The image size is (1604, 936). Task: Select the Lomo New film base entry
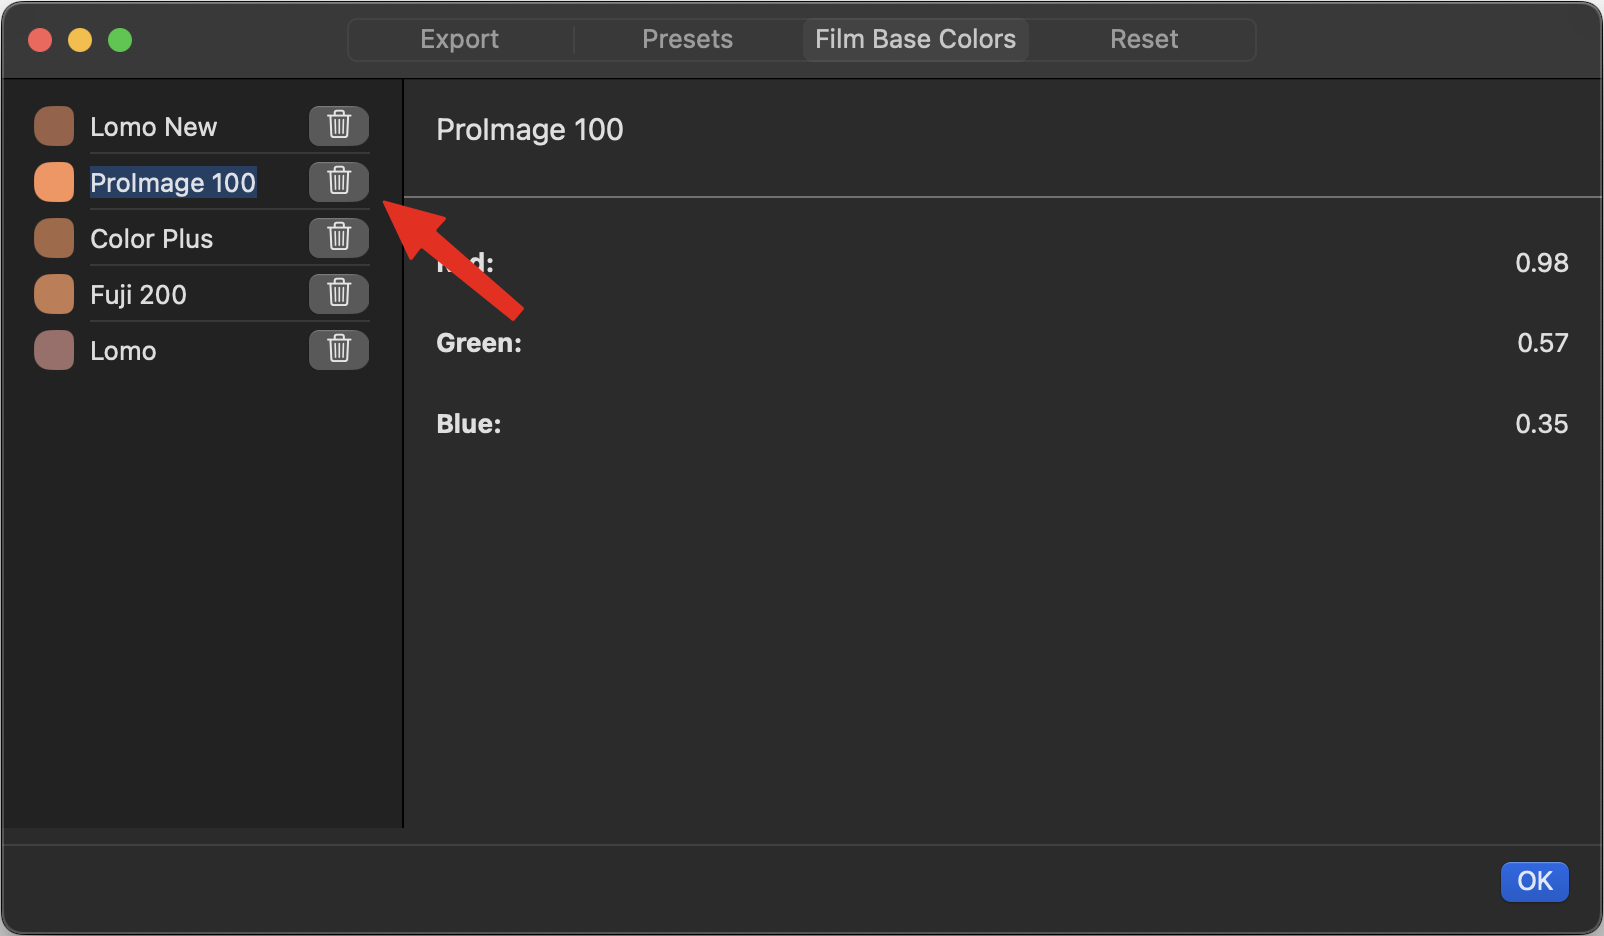point(153,126)
